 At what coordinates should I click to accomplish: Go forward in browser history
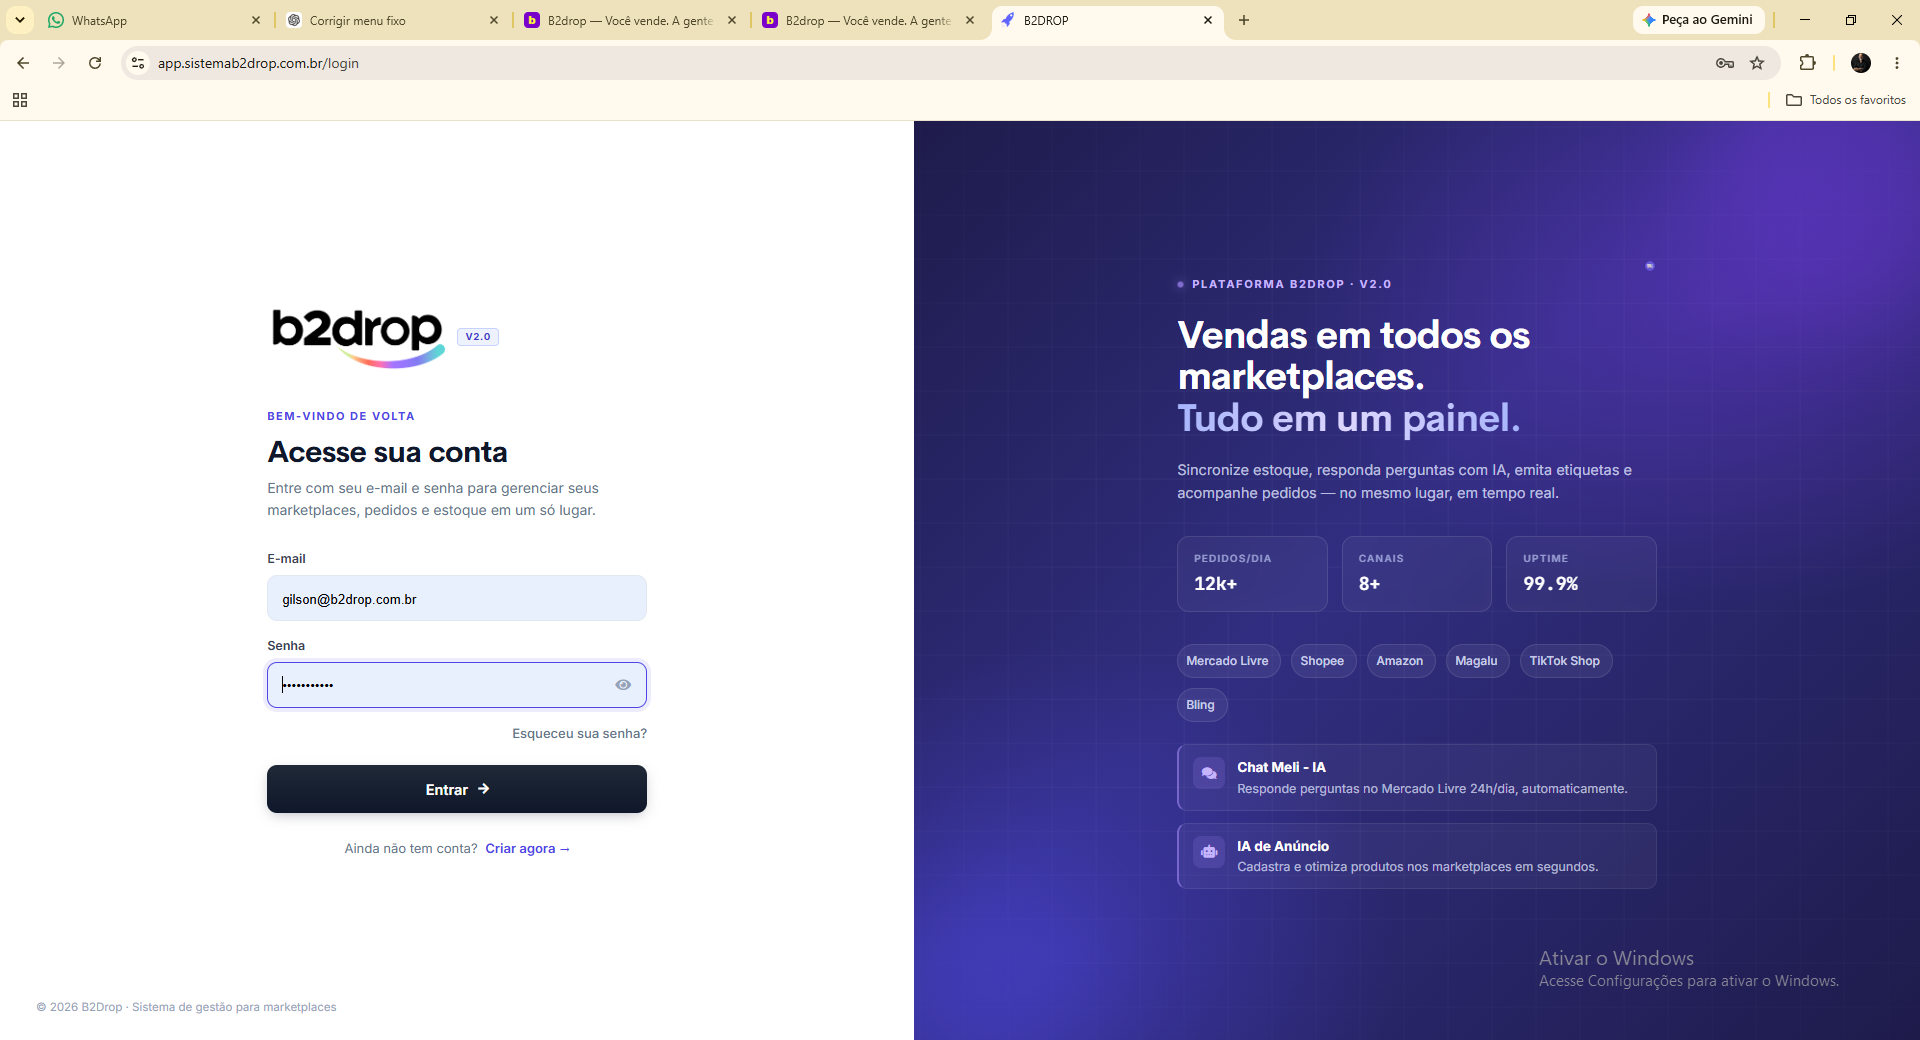coord(59,63)
